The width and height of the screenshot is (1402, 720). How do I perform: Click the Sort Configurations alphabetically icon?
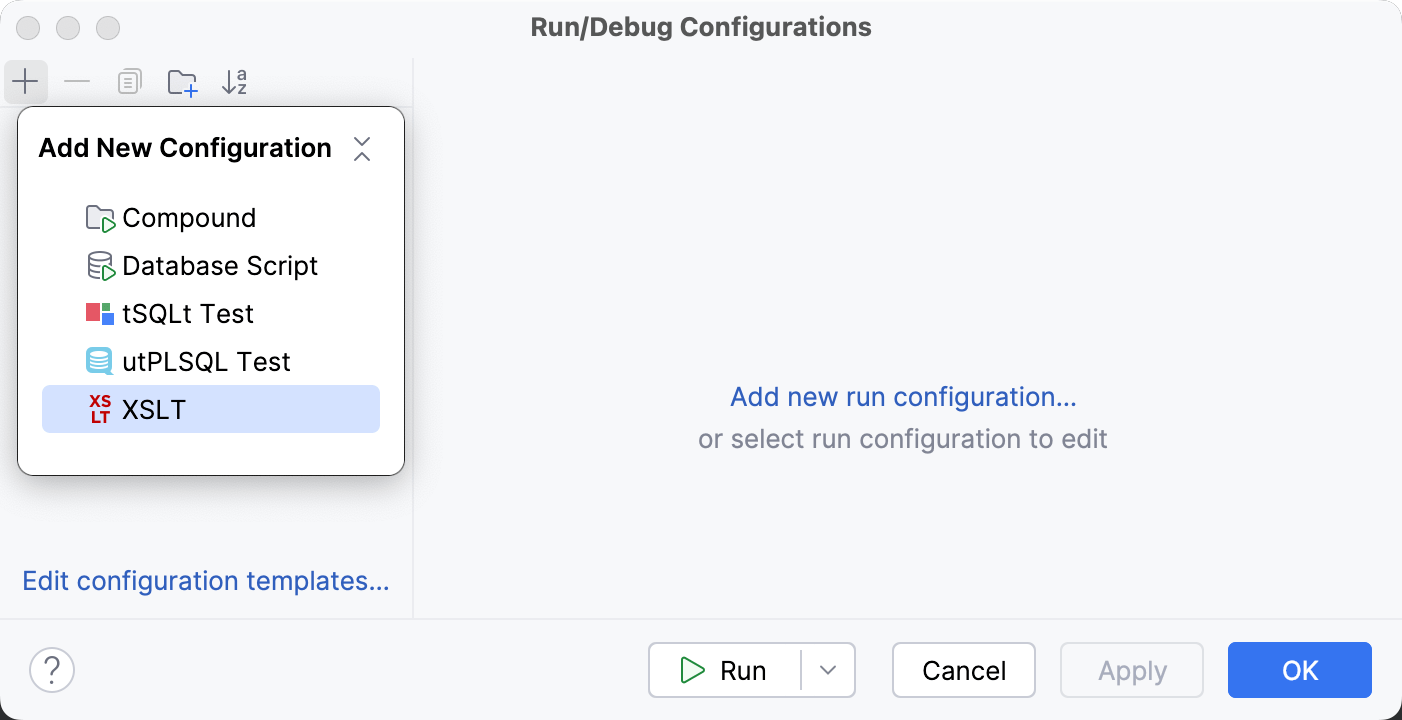coord(235,81)
